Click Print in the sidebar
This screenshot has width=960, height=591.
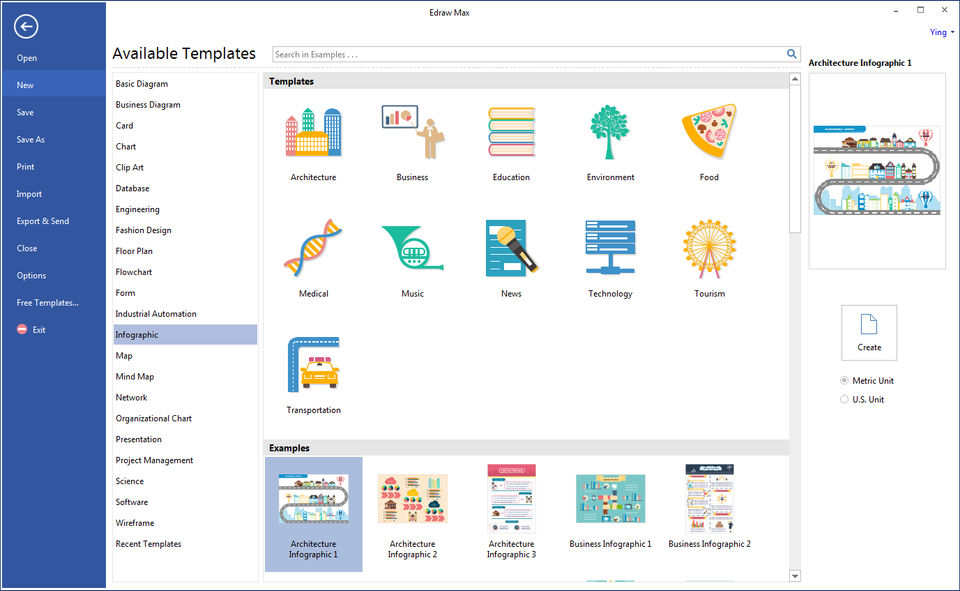pyautogui.click(x=25, y=167)
